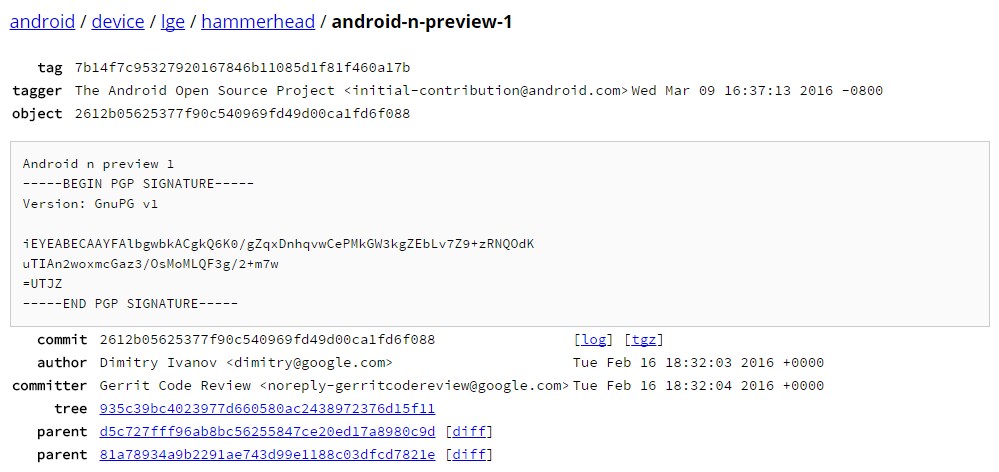View diff for parent 81a78934

469,455
